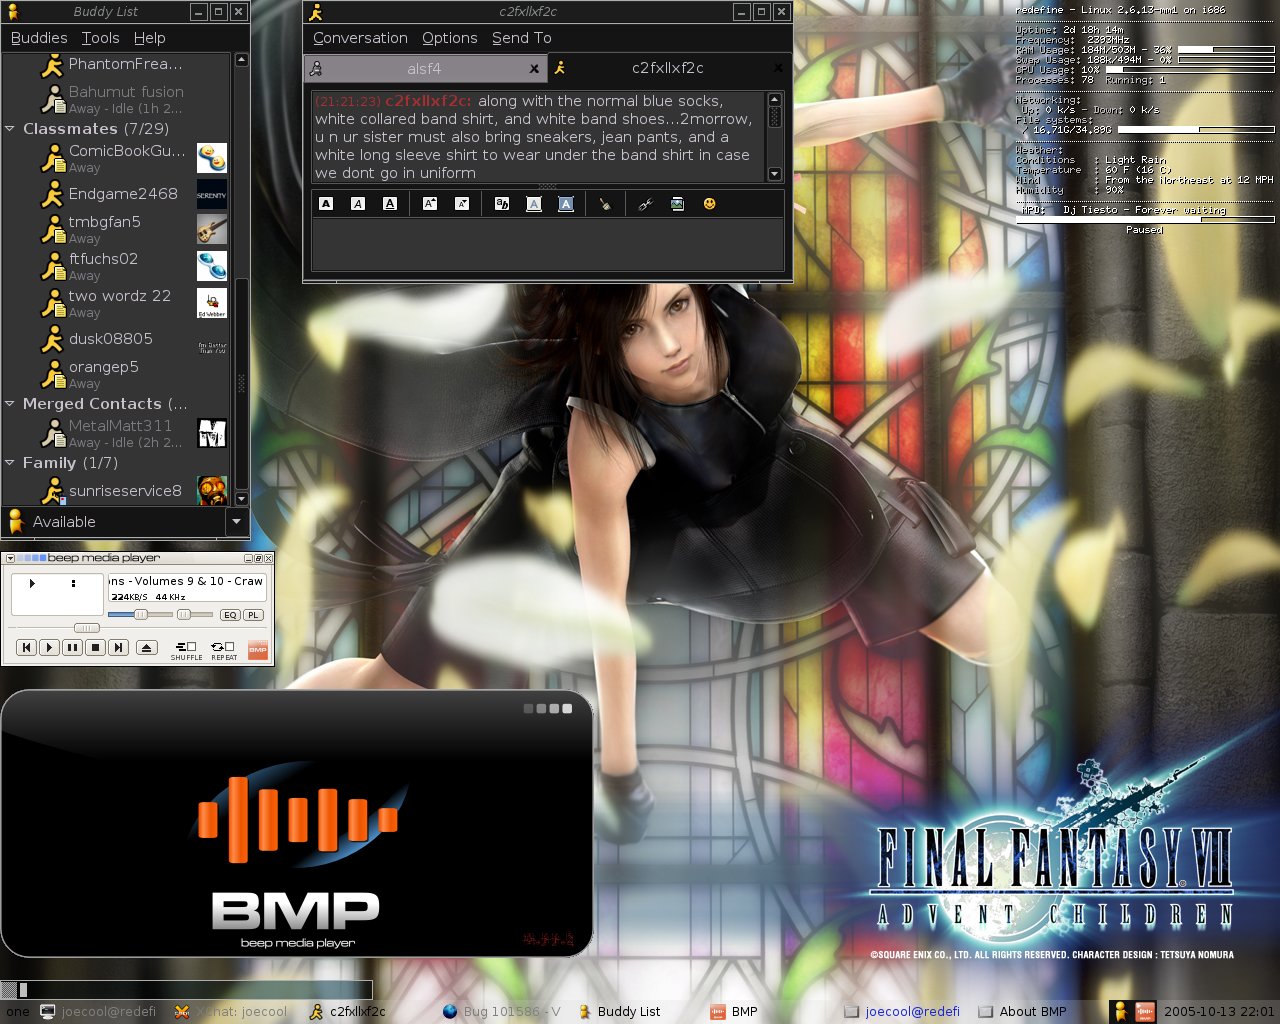This screenshot has height=1024, width=1280.
Task: Open beep media player window menu arrow
Action: 10,558
